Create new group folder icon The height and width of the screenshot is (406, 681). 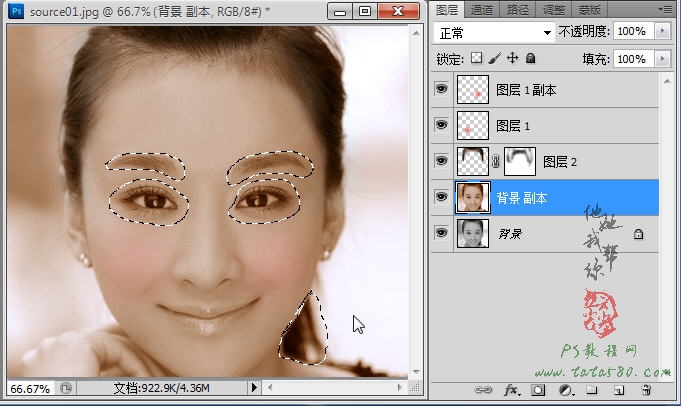592,389
